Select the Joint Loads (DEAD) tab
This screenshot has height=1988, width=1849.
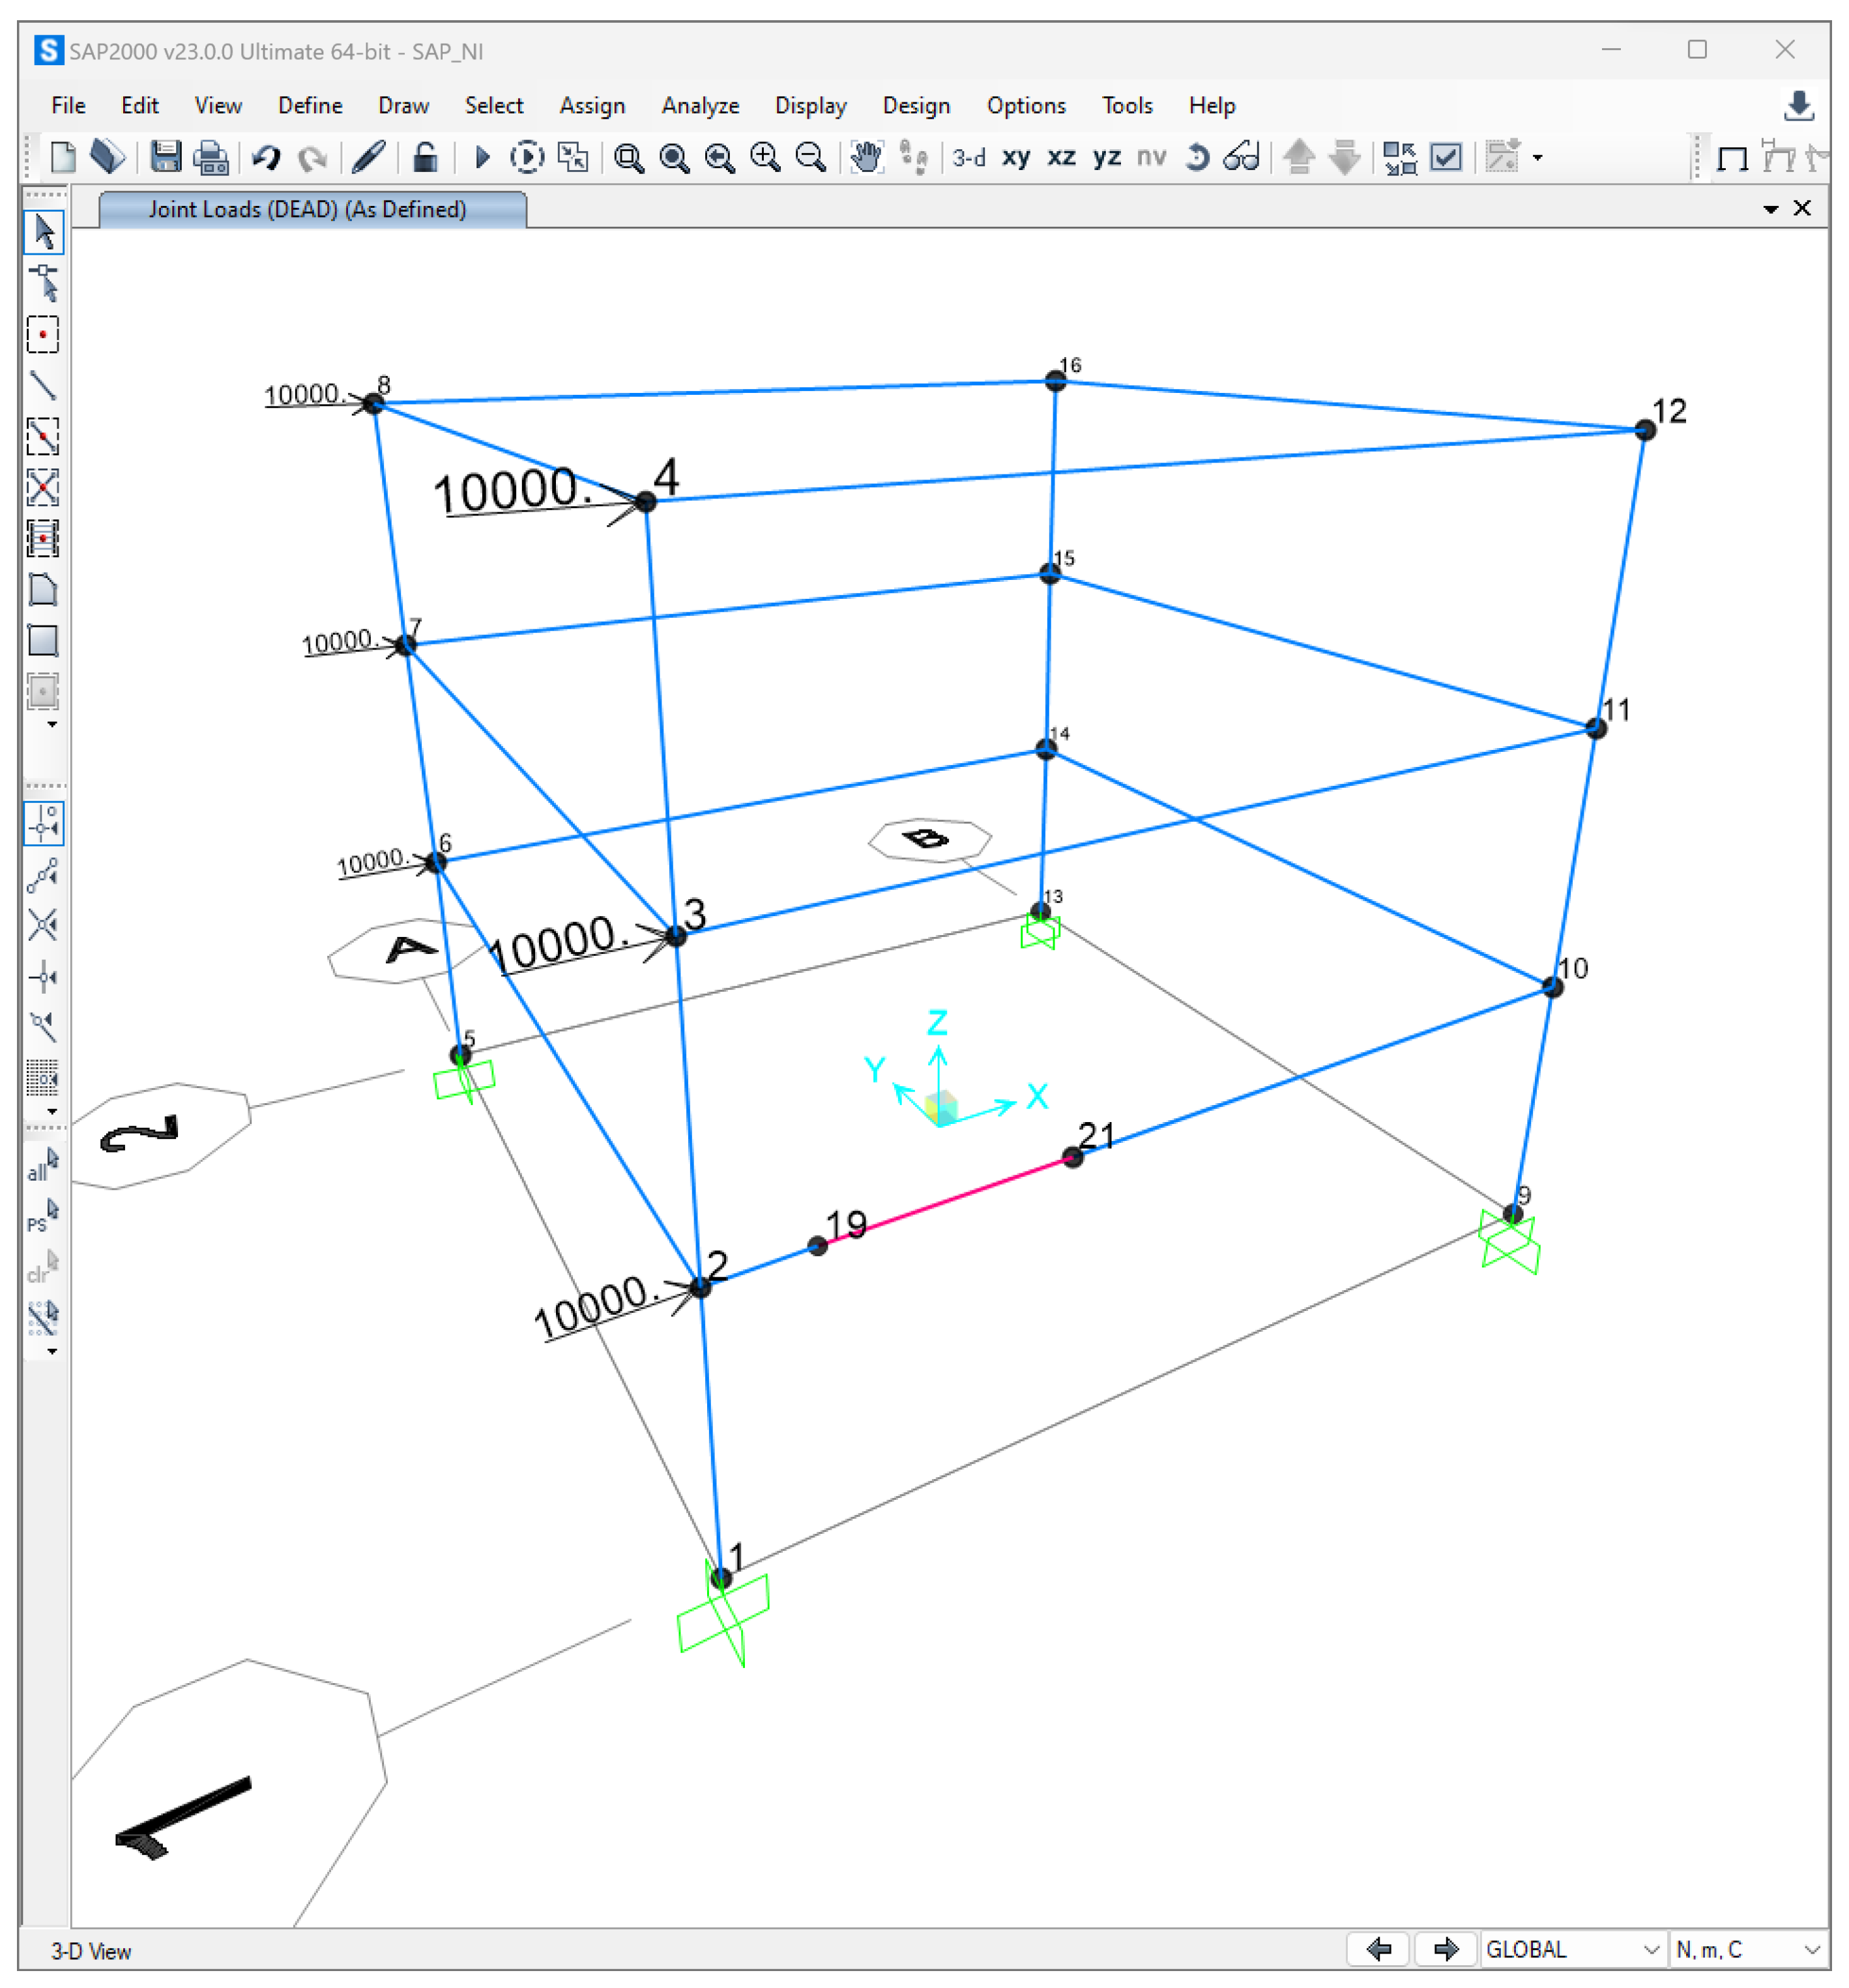coord(308,209)
